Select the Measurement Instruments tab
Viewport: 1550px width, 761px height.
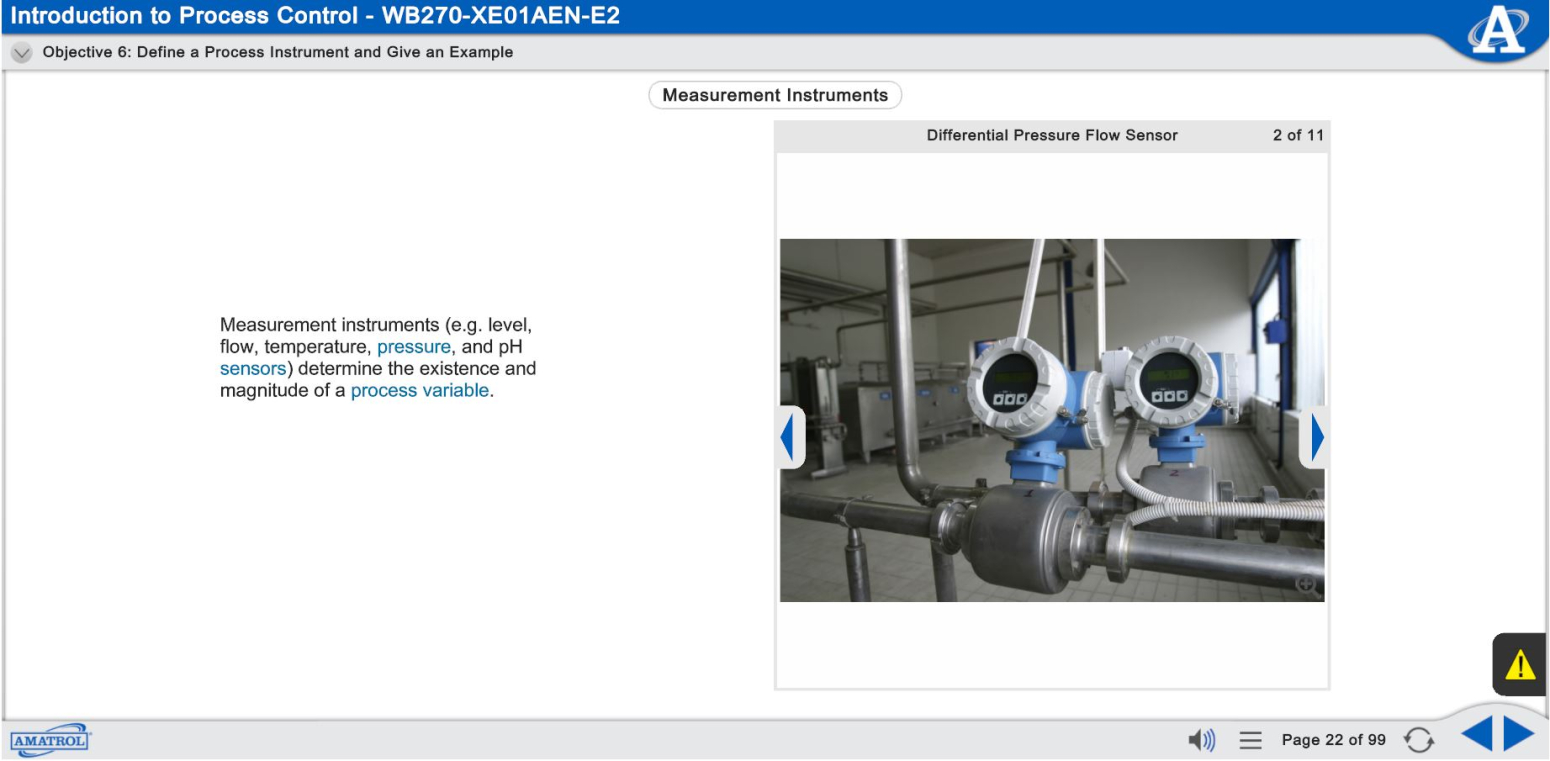pyautogui.click(x=774, y=95)
